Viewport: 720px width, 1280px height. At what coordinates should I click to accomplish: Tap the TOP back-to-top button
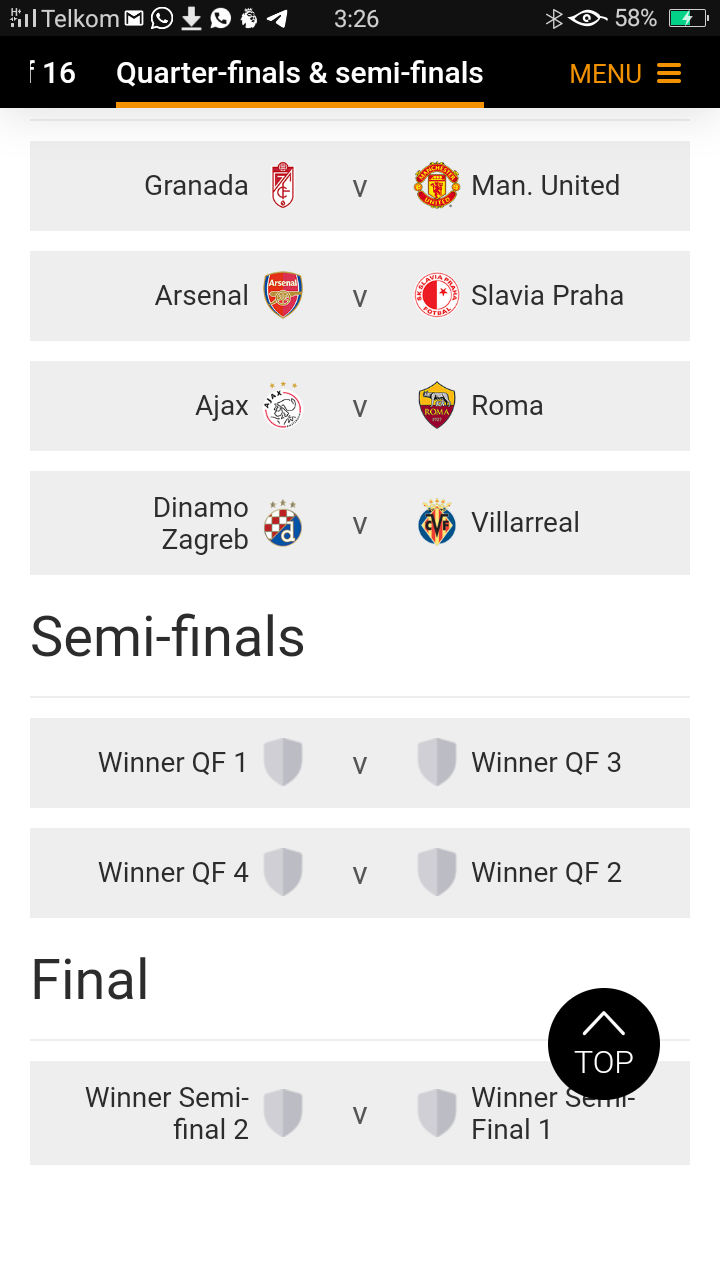tap(604, 1044)
